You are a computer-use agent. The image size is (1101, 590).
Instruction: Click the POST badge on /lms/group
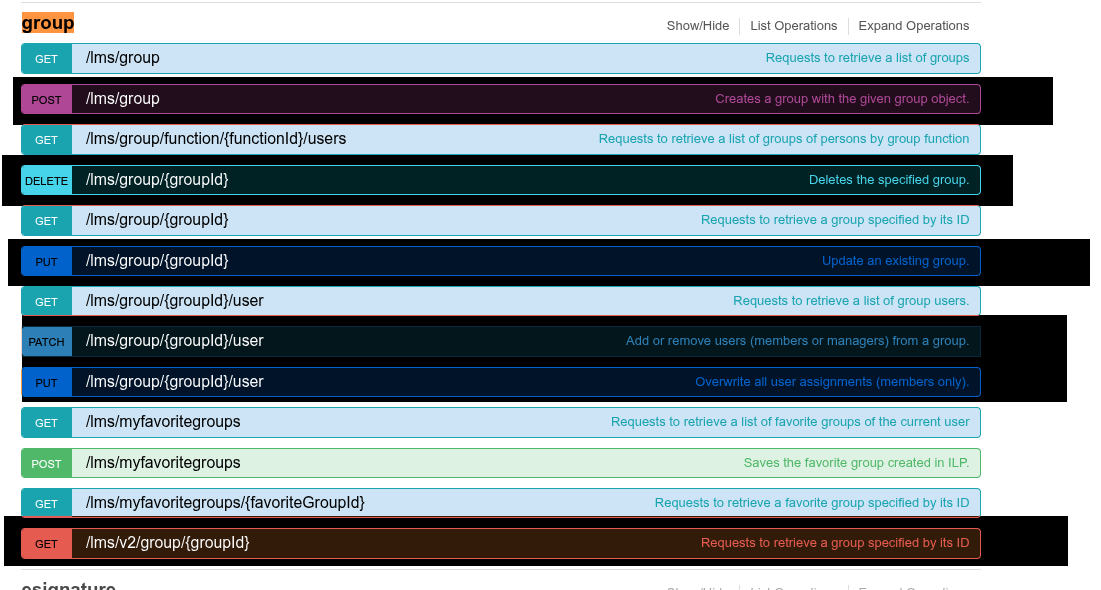(45, 99)
